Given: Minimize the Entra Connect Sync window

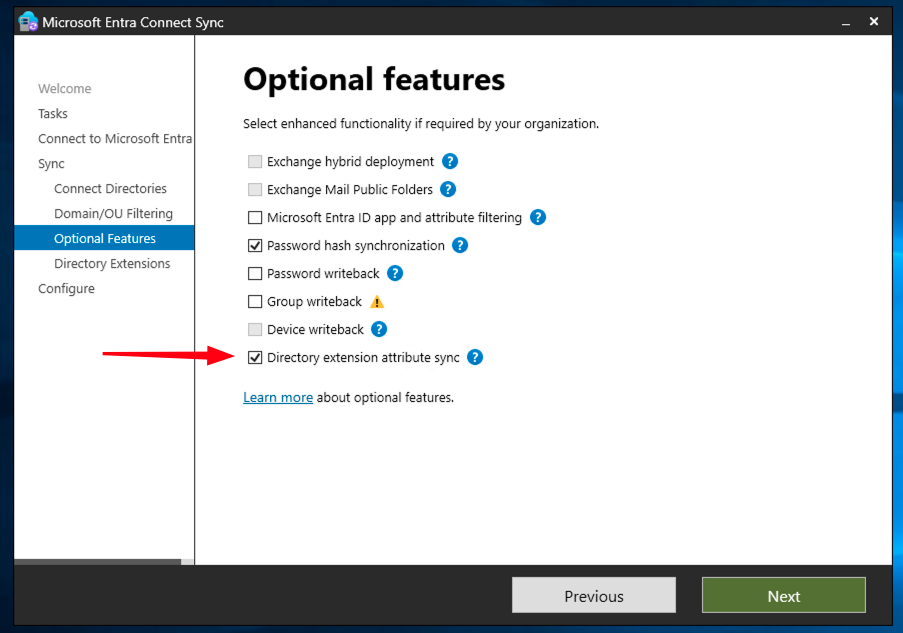Looking at the screenshot, I should 845,22.
